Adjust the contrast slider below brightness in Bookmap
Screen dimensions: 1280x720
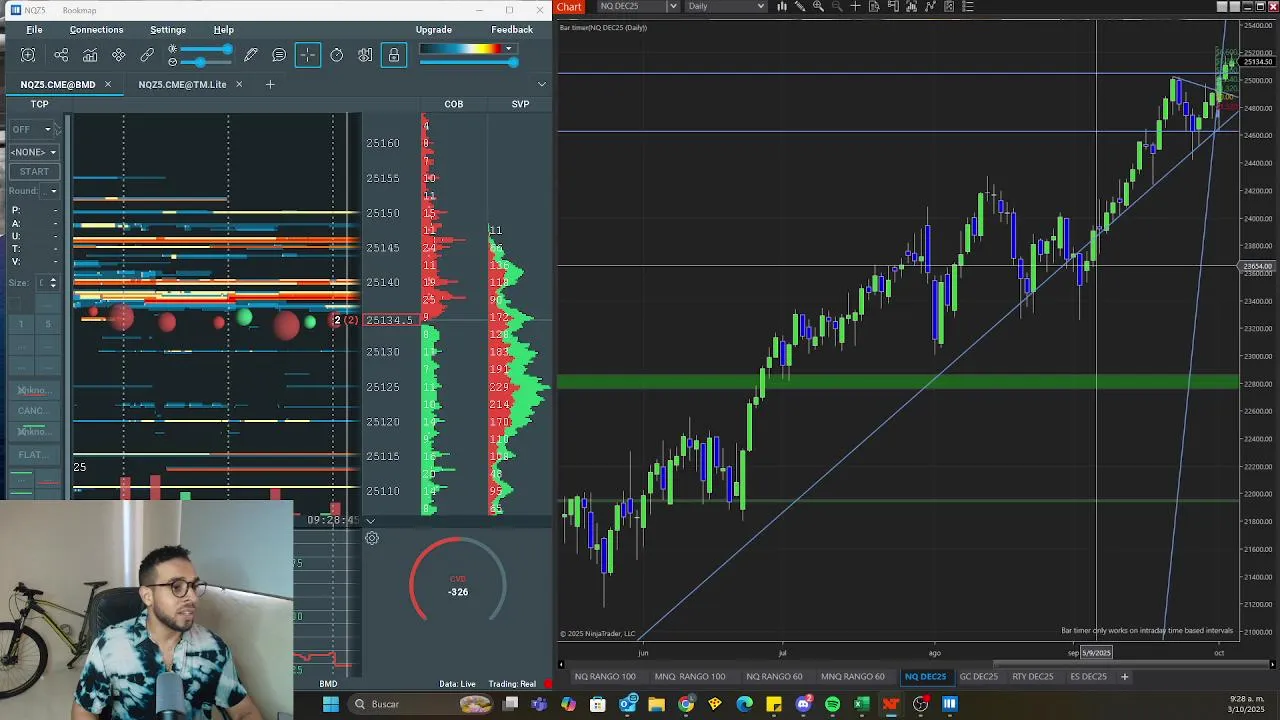click(x=205, y=62)
